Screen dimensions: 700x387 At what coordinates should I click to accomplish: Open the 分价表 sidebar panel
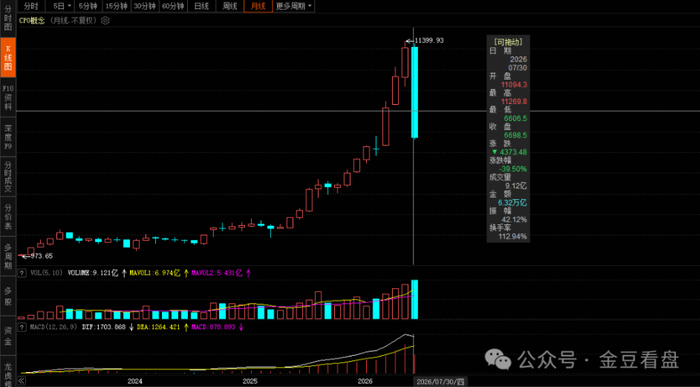click(x=8, y=217)
